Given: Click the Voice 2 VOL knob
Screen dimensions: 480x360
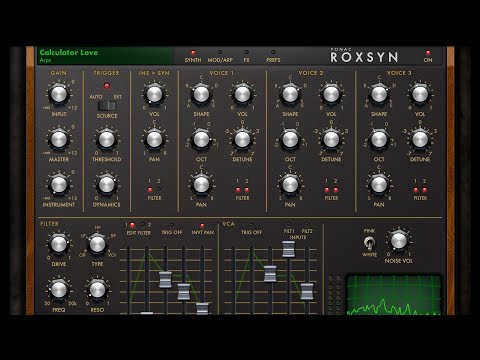Looking at the screenshot, I should [331, 94].
